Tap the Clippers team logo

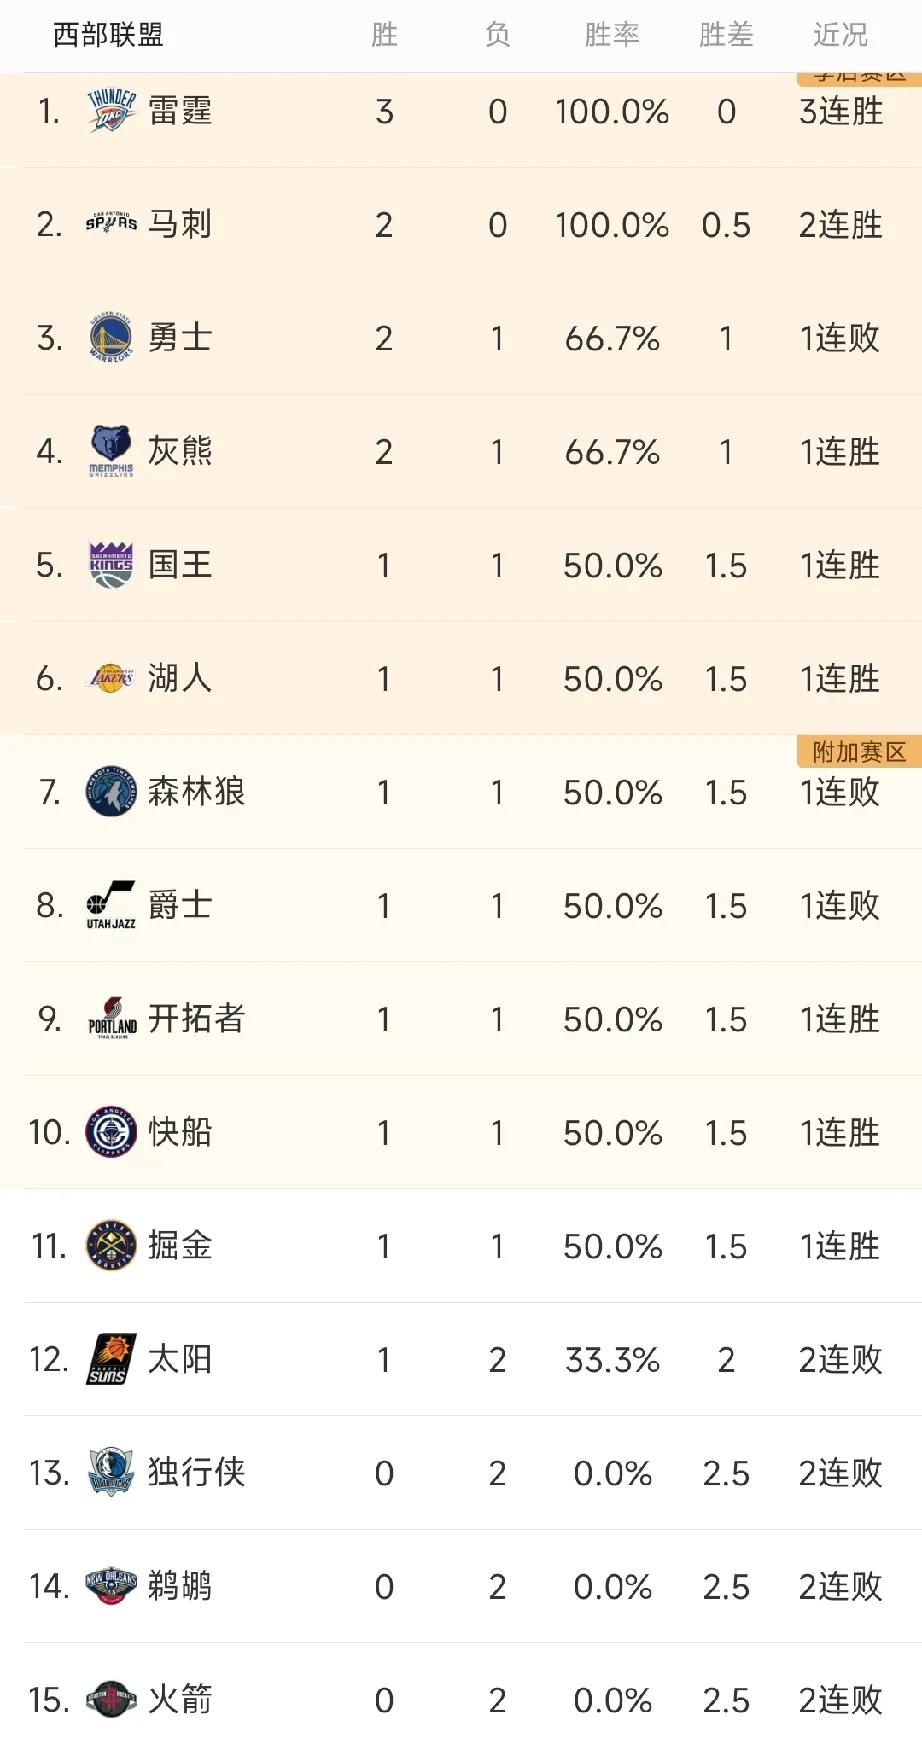click(x=111, y=1132)
